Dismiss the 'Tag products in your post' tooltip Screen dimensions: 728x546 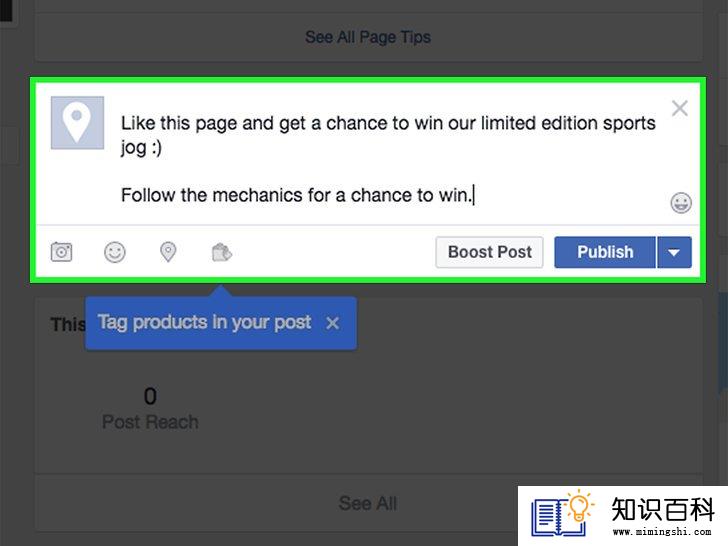click(x=332, y=323)
